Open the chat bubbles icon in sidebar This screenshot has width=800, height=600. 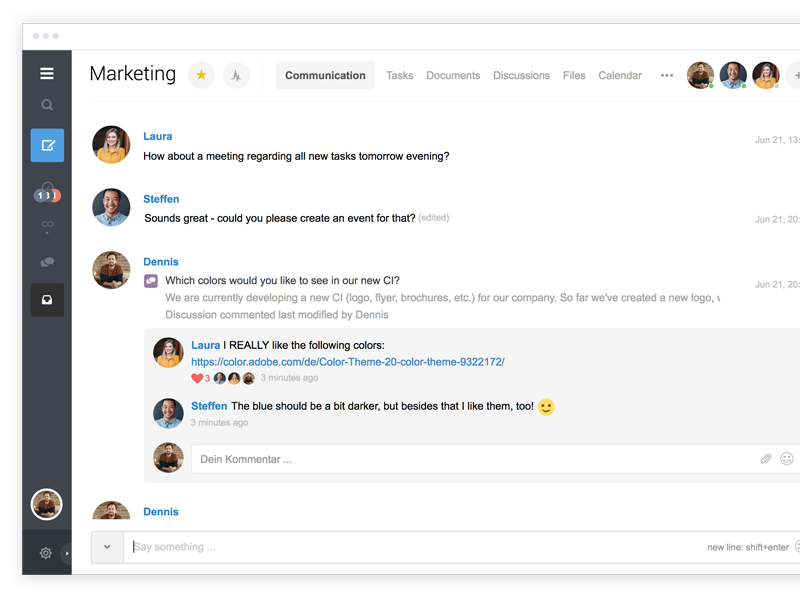click(x=47, y=262)
